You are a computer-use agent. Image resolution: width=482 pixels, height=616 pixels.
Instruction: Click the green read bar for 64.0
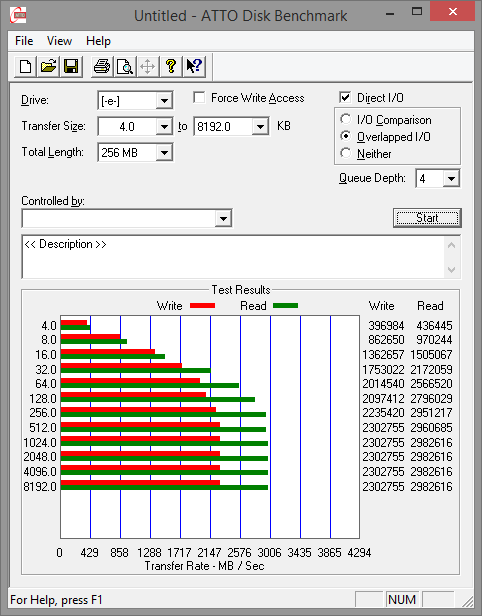click(150, 386)
